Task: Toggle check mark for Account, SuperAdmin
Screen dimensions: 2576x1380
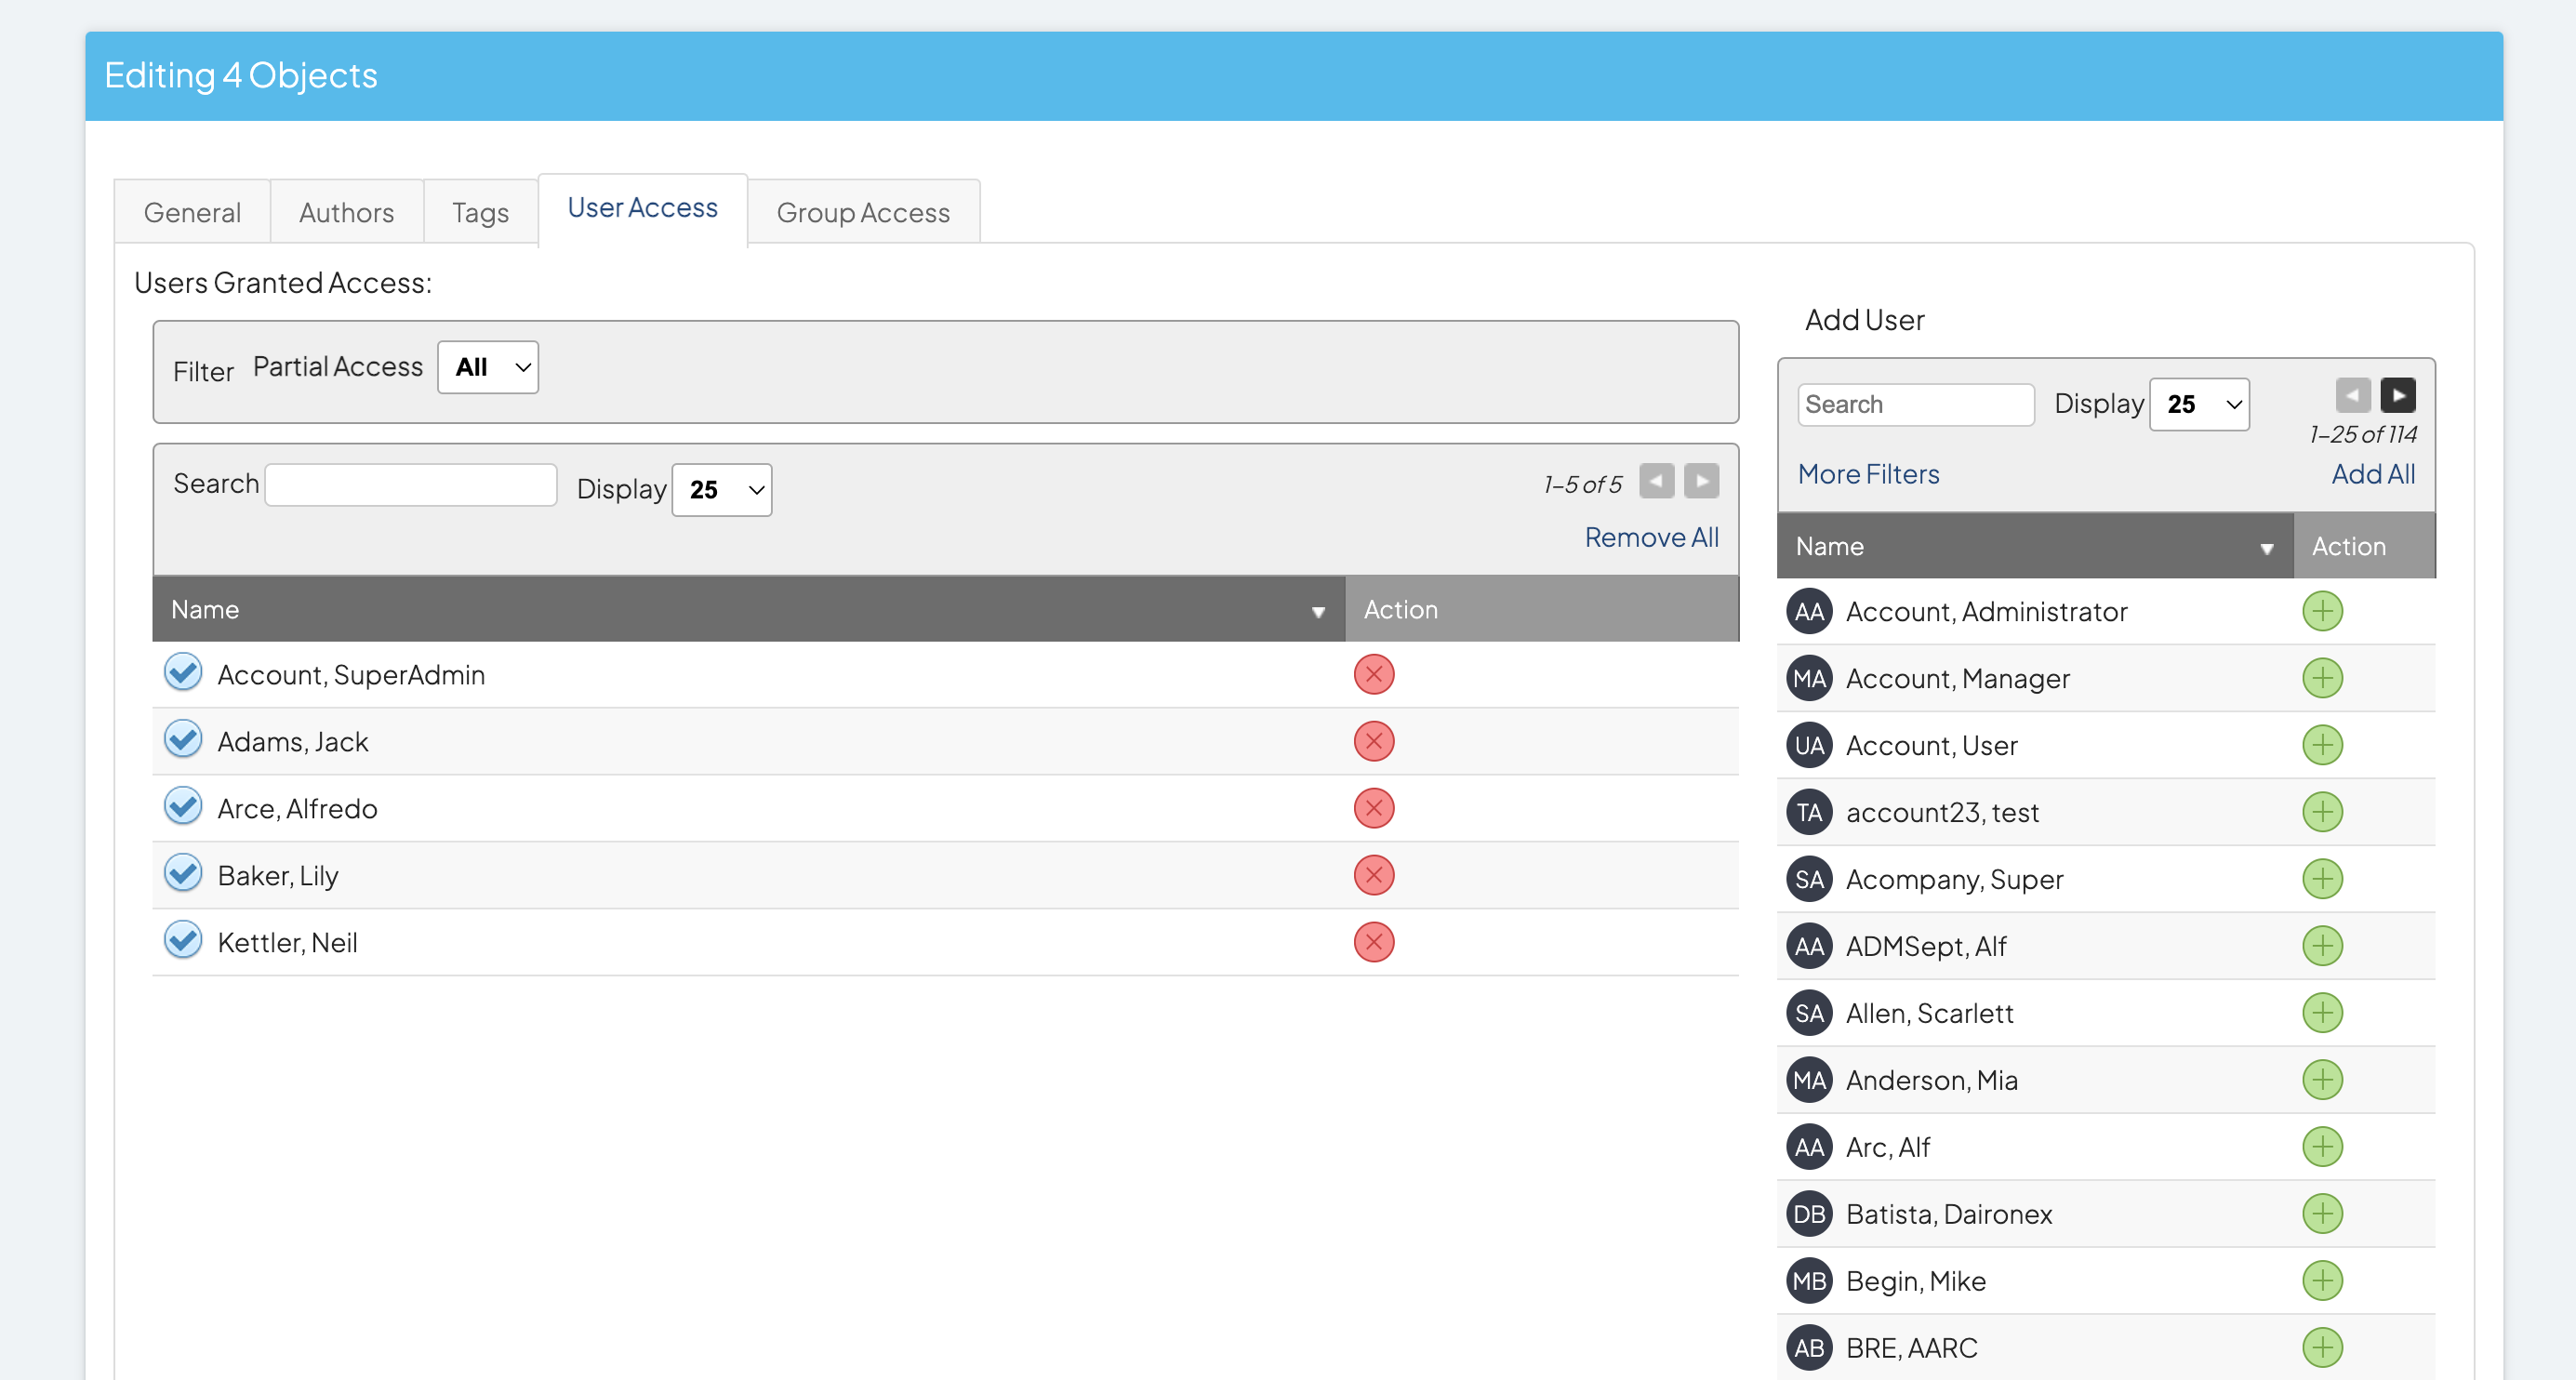Action: pos(183,672)
